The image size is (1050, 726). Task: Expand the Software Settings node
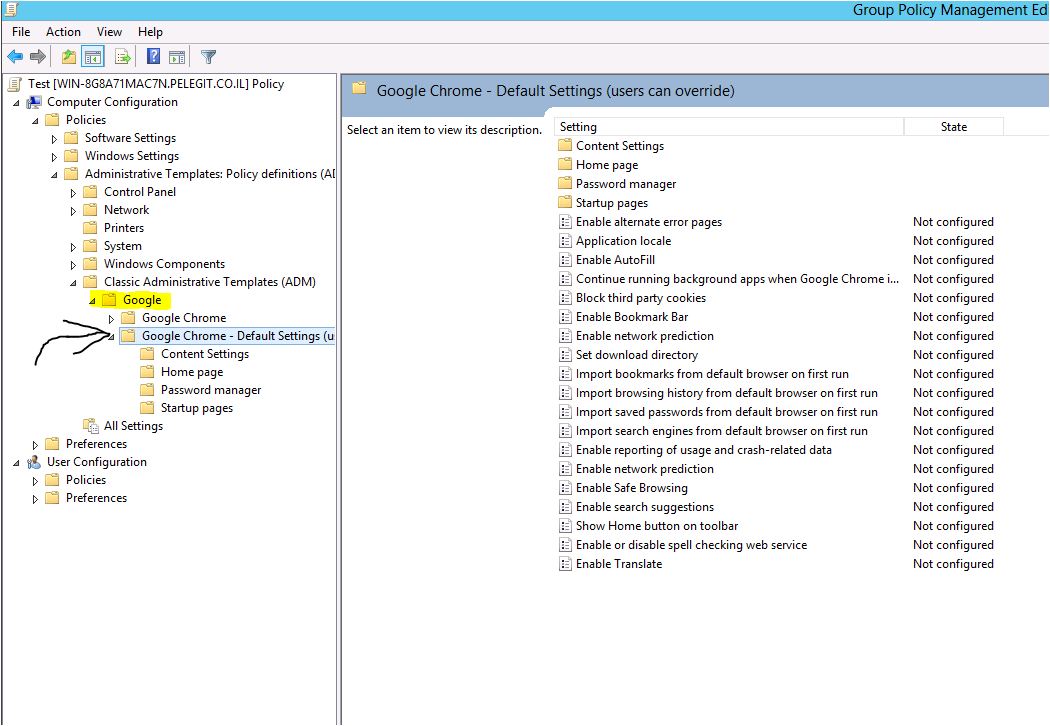pyautogui.click(x=54, y=139)
